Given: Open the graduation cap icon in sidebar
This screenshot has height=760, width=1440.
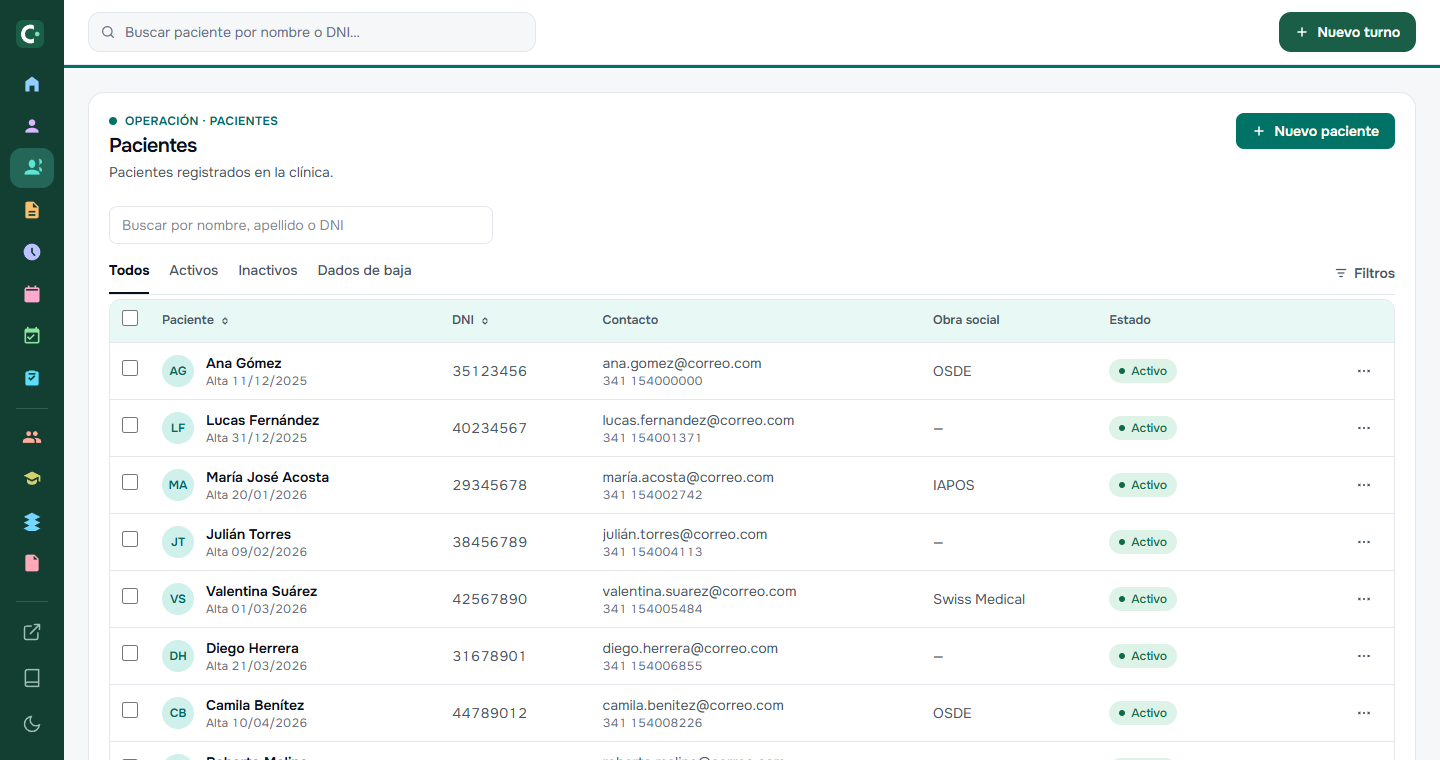Looking at the screenshot, I should pyautogui.click(x=32, y=479).
